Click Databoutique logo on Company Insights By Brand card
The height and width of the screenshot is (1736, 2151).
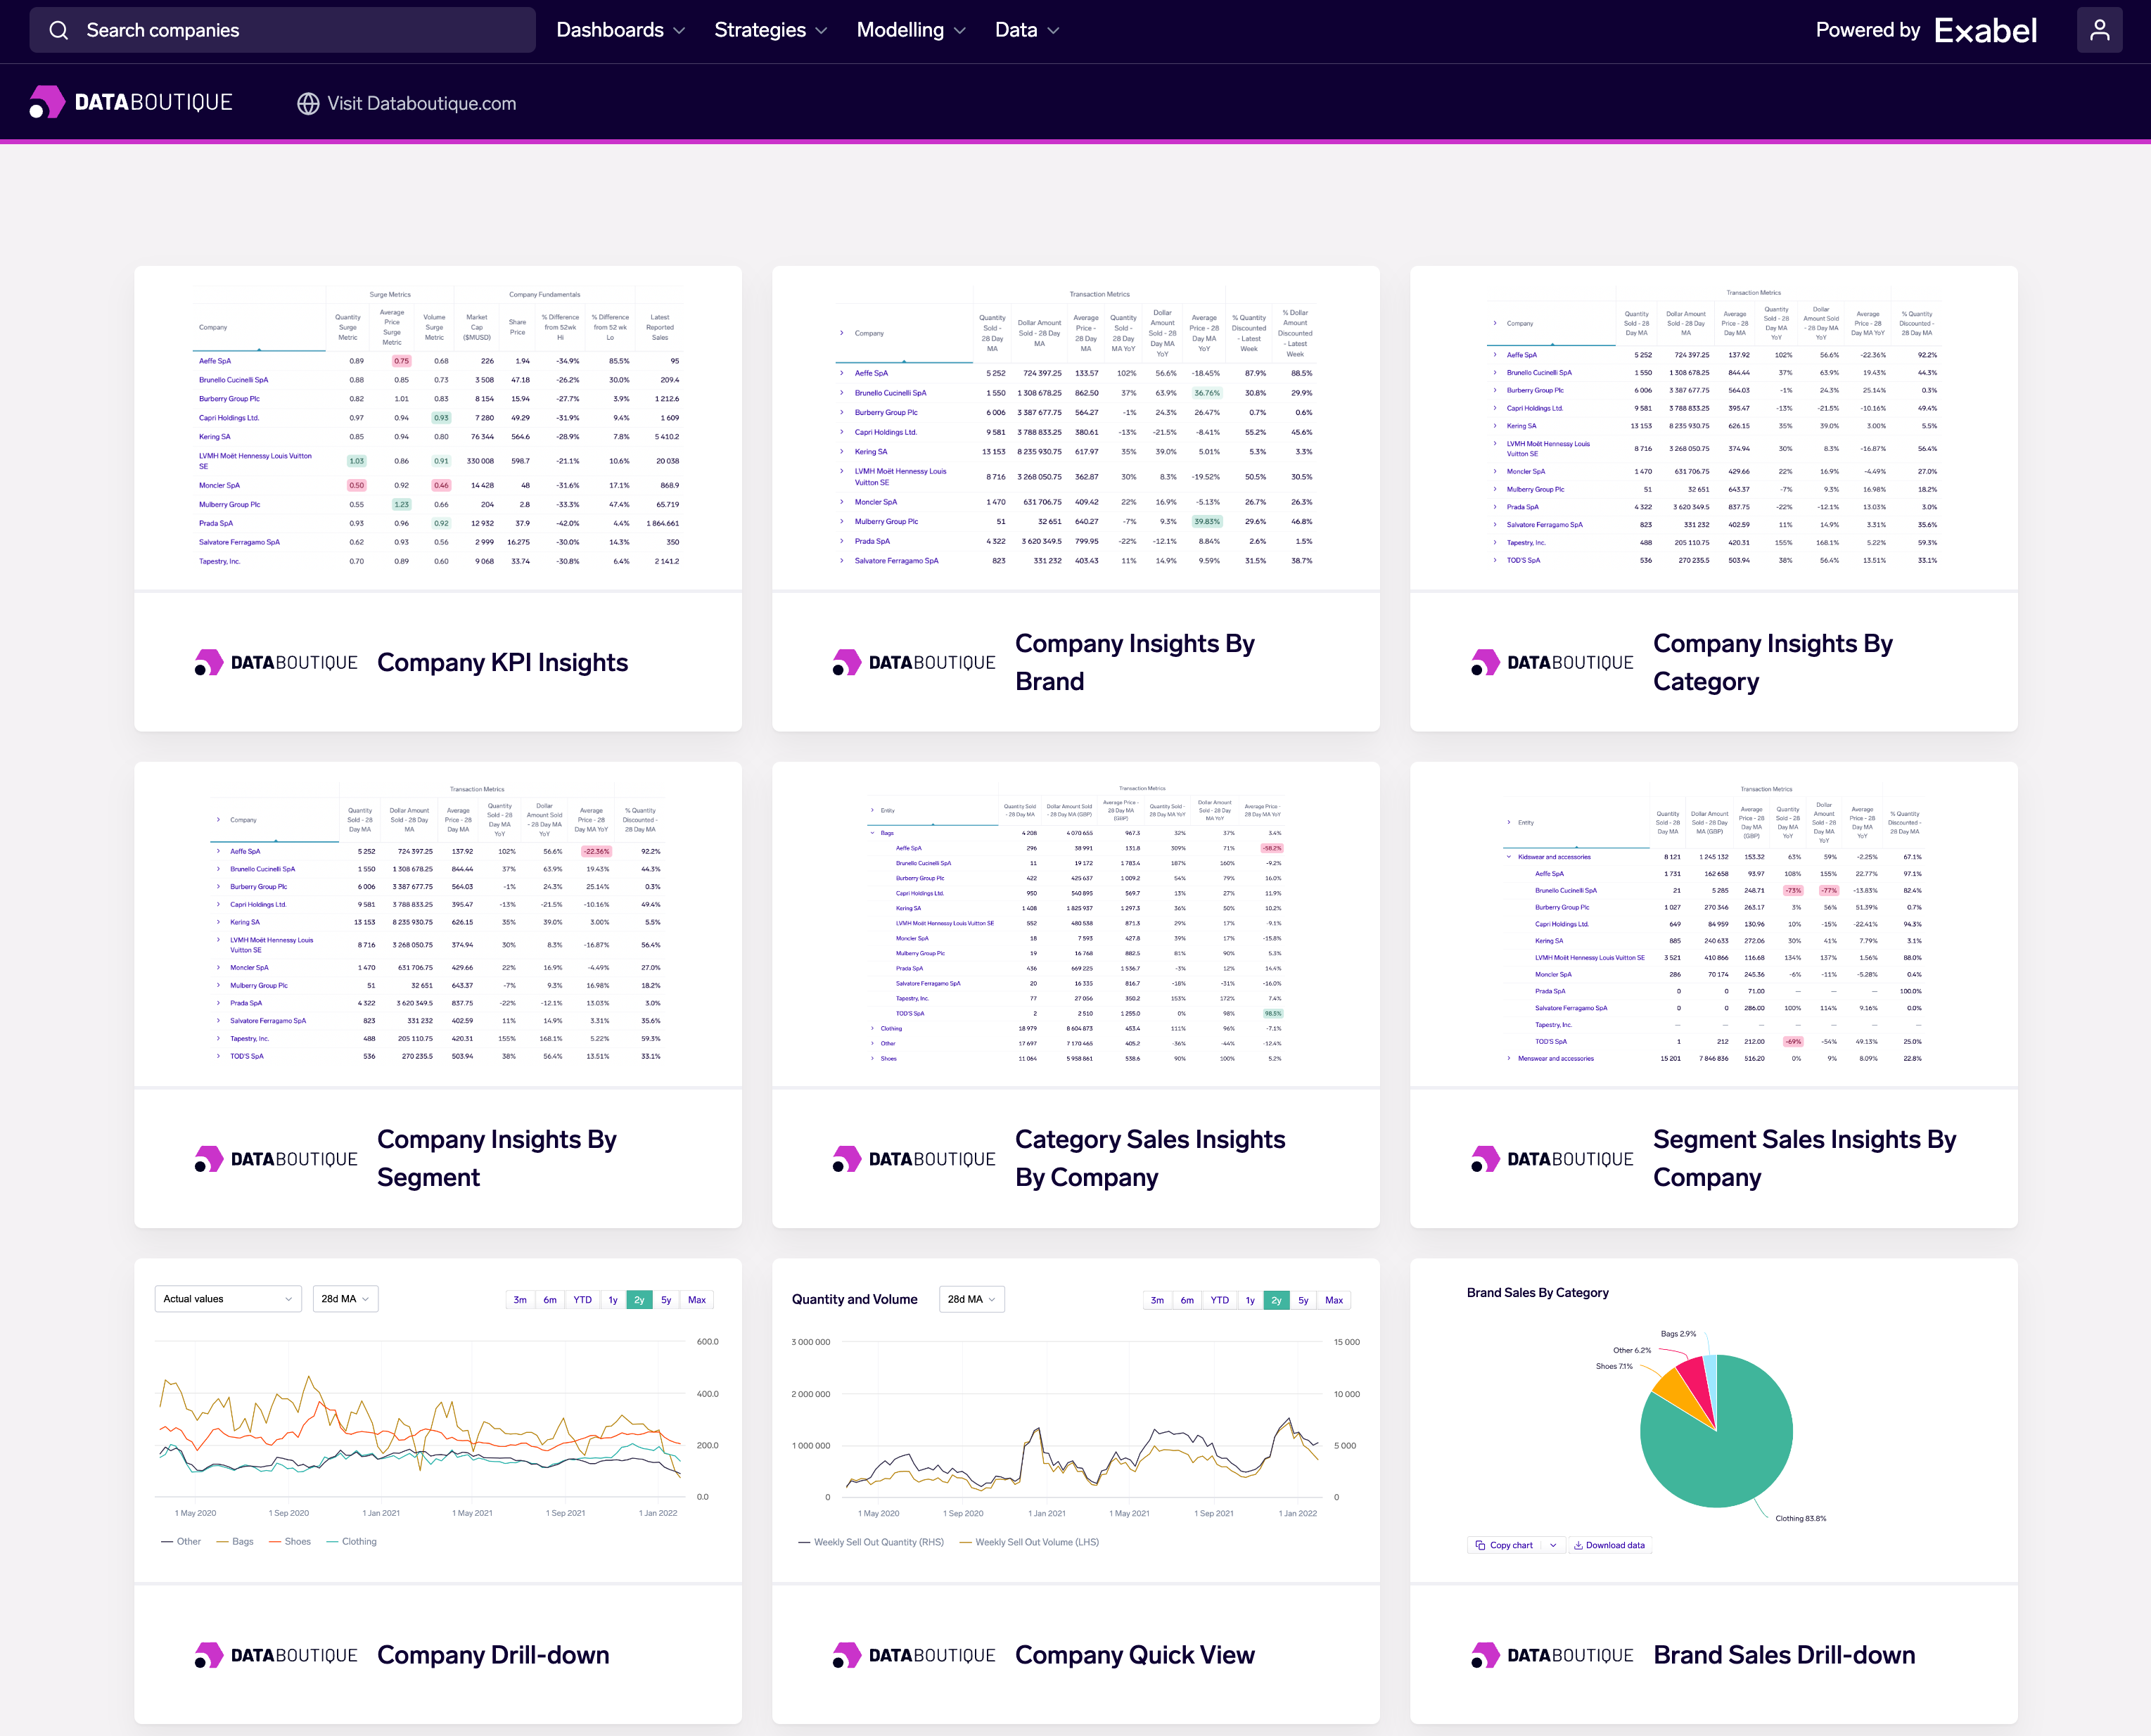[x=914, y=662]
